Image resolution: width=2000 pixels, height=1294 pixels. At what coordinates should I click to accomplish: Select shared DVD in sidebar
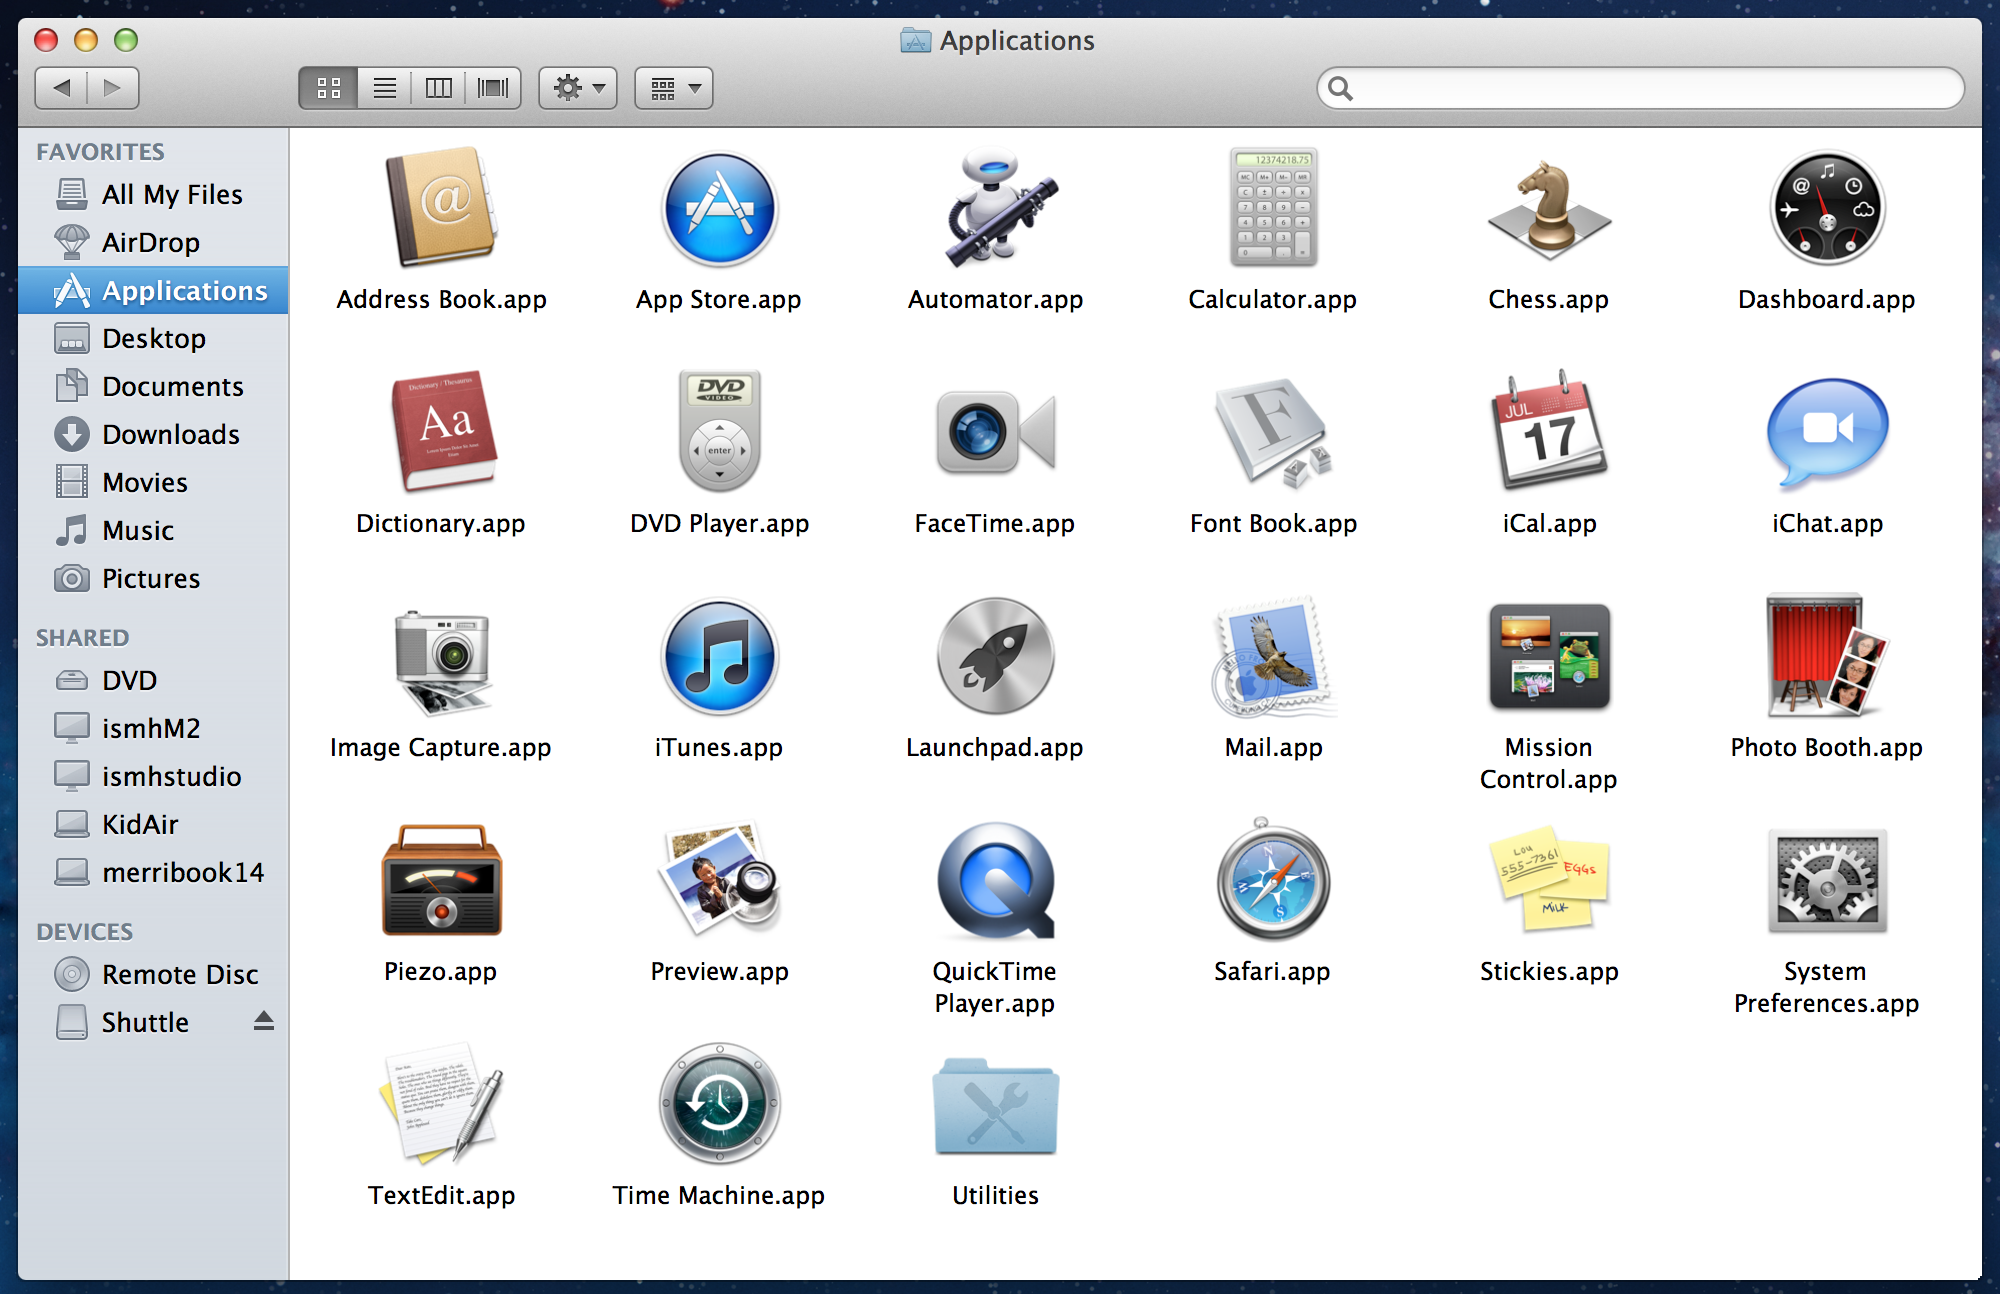153,680
